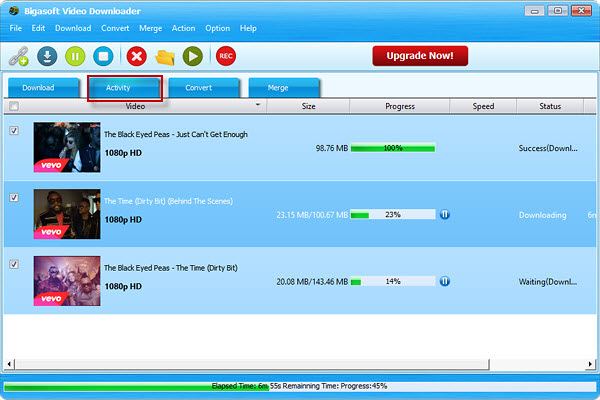Click title 'The Time (Dirty Bit) (Behind The Scenes)'
This screenshot has height=400, width=600.
coord(168,201)
